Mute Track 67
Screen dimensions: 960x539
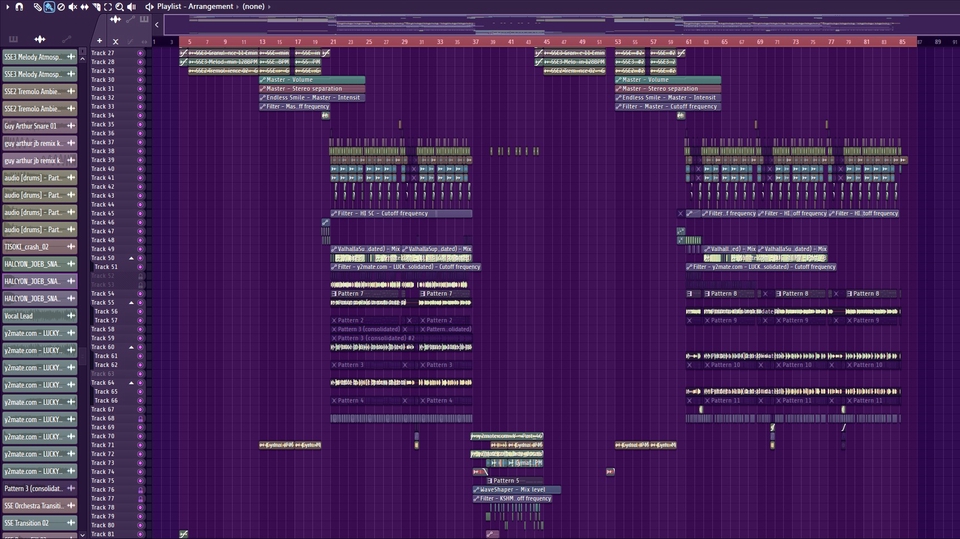pos(140,409)
